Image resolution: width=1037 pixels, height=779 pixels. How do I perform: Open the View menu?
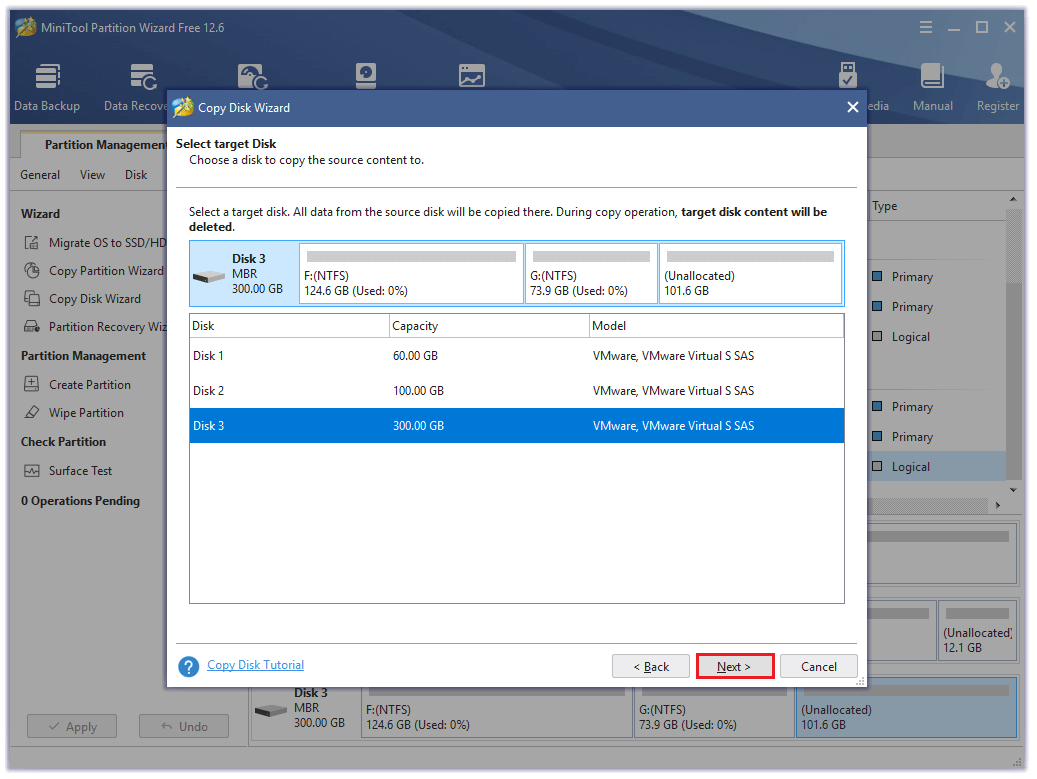(93, 175)
